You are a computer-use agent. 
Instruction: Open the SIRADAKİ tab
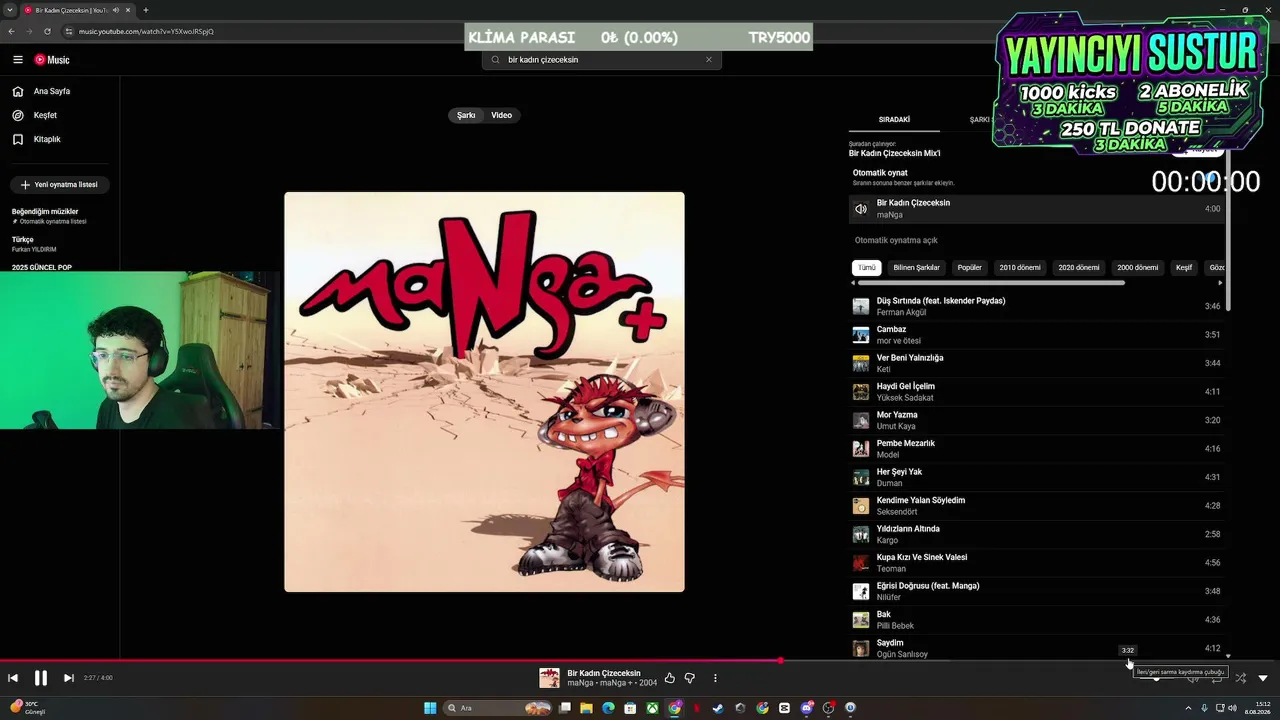(894, 120)
